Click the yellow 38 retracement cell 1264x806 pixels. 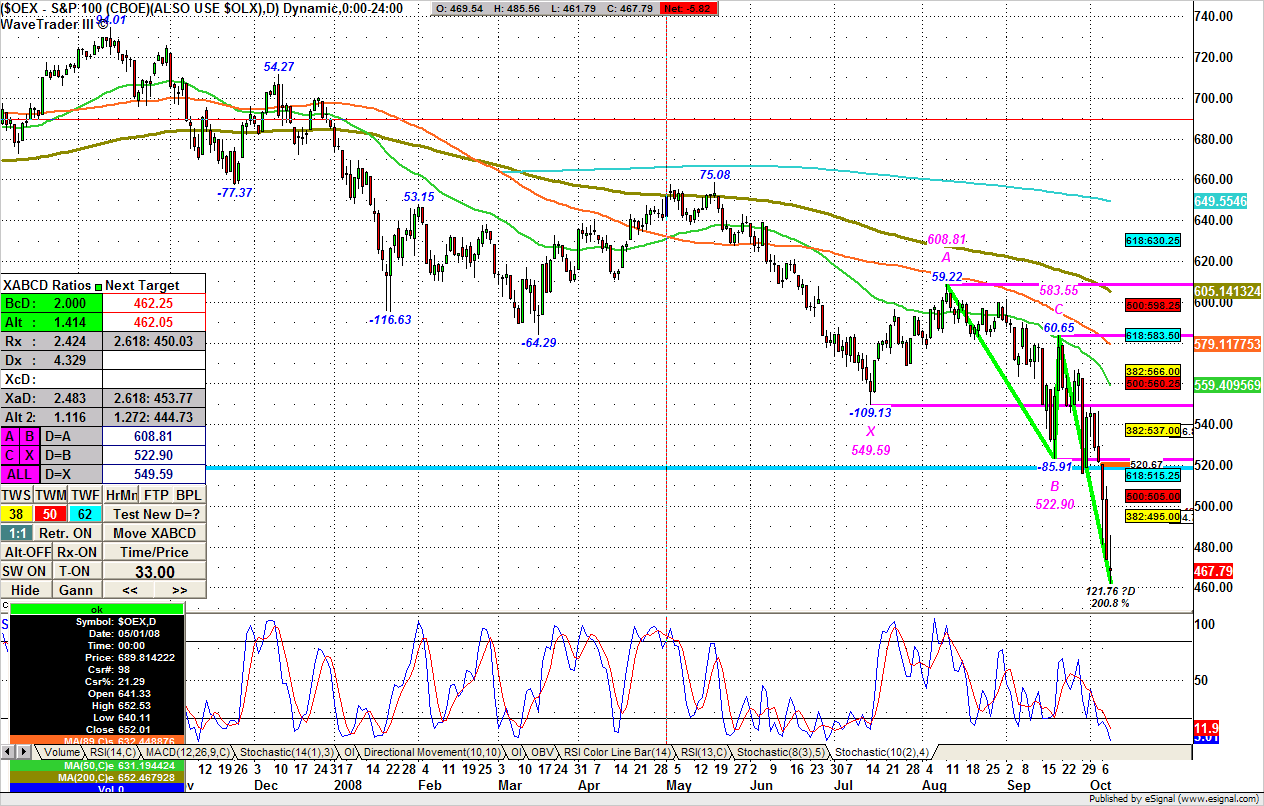[x=17, y=514]
